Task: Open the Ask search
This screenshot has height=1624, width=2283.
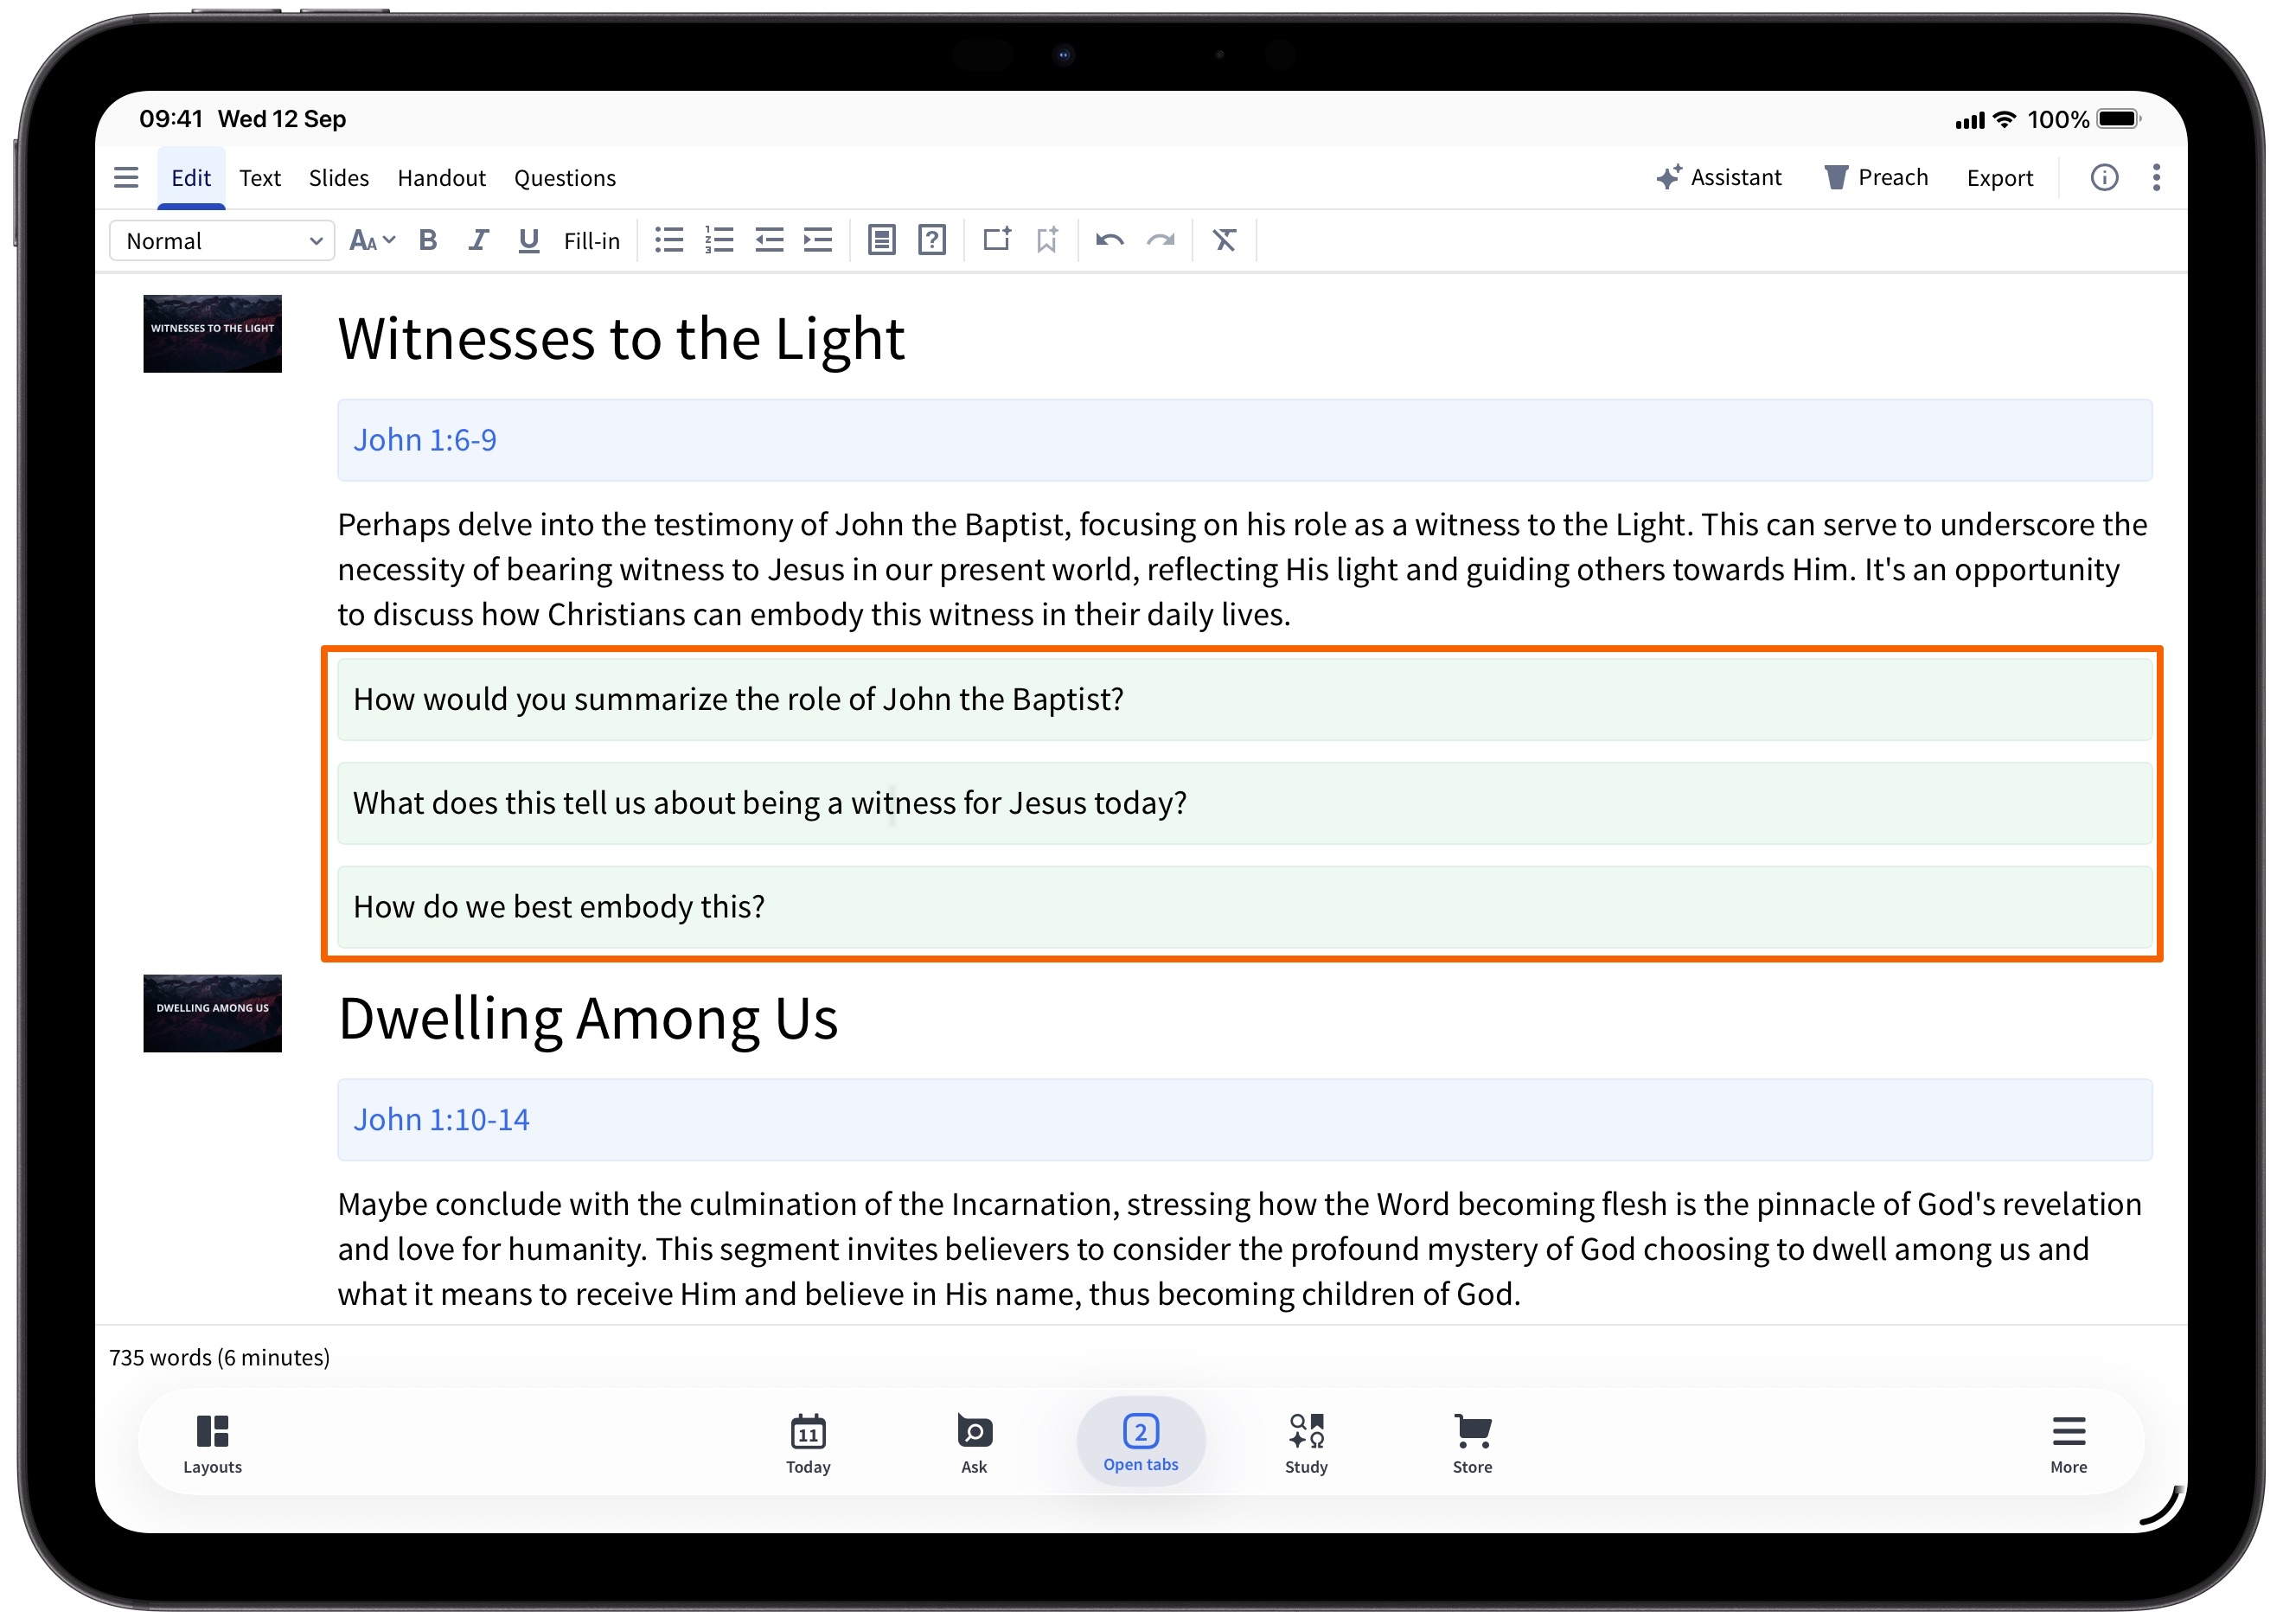Action: (973, 1443)
